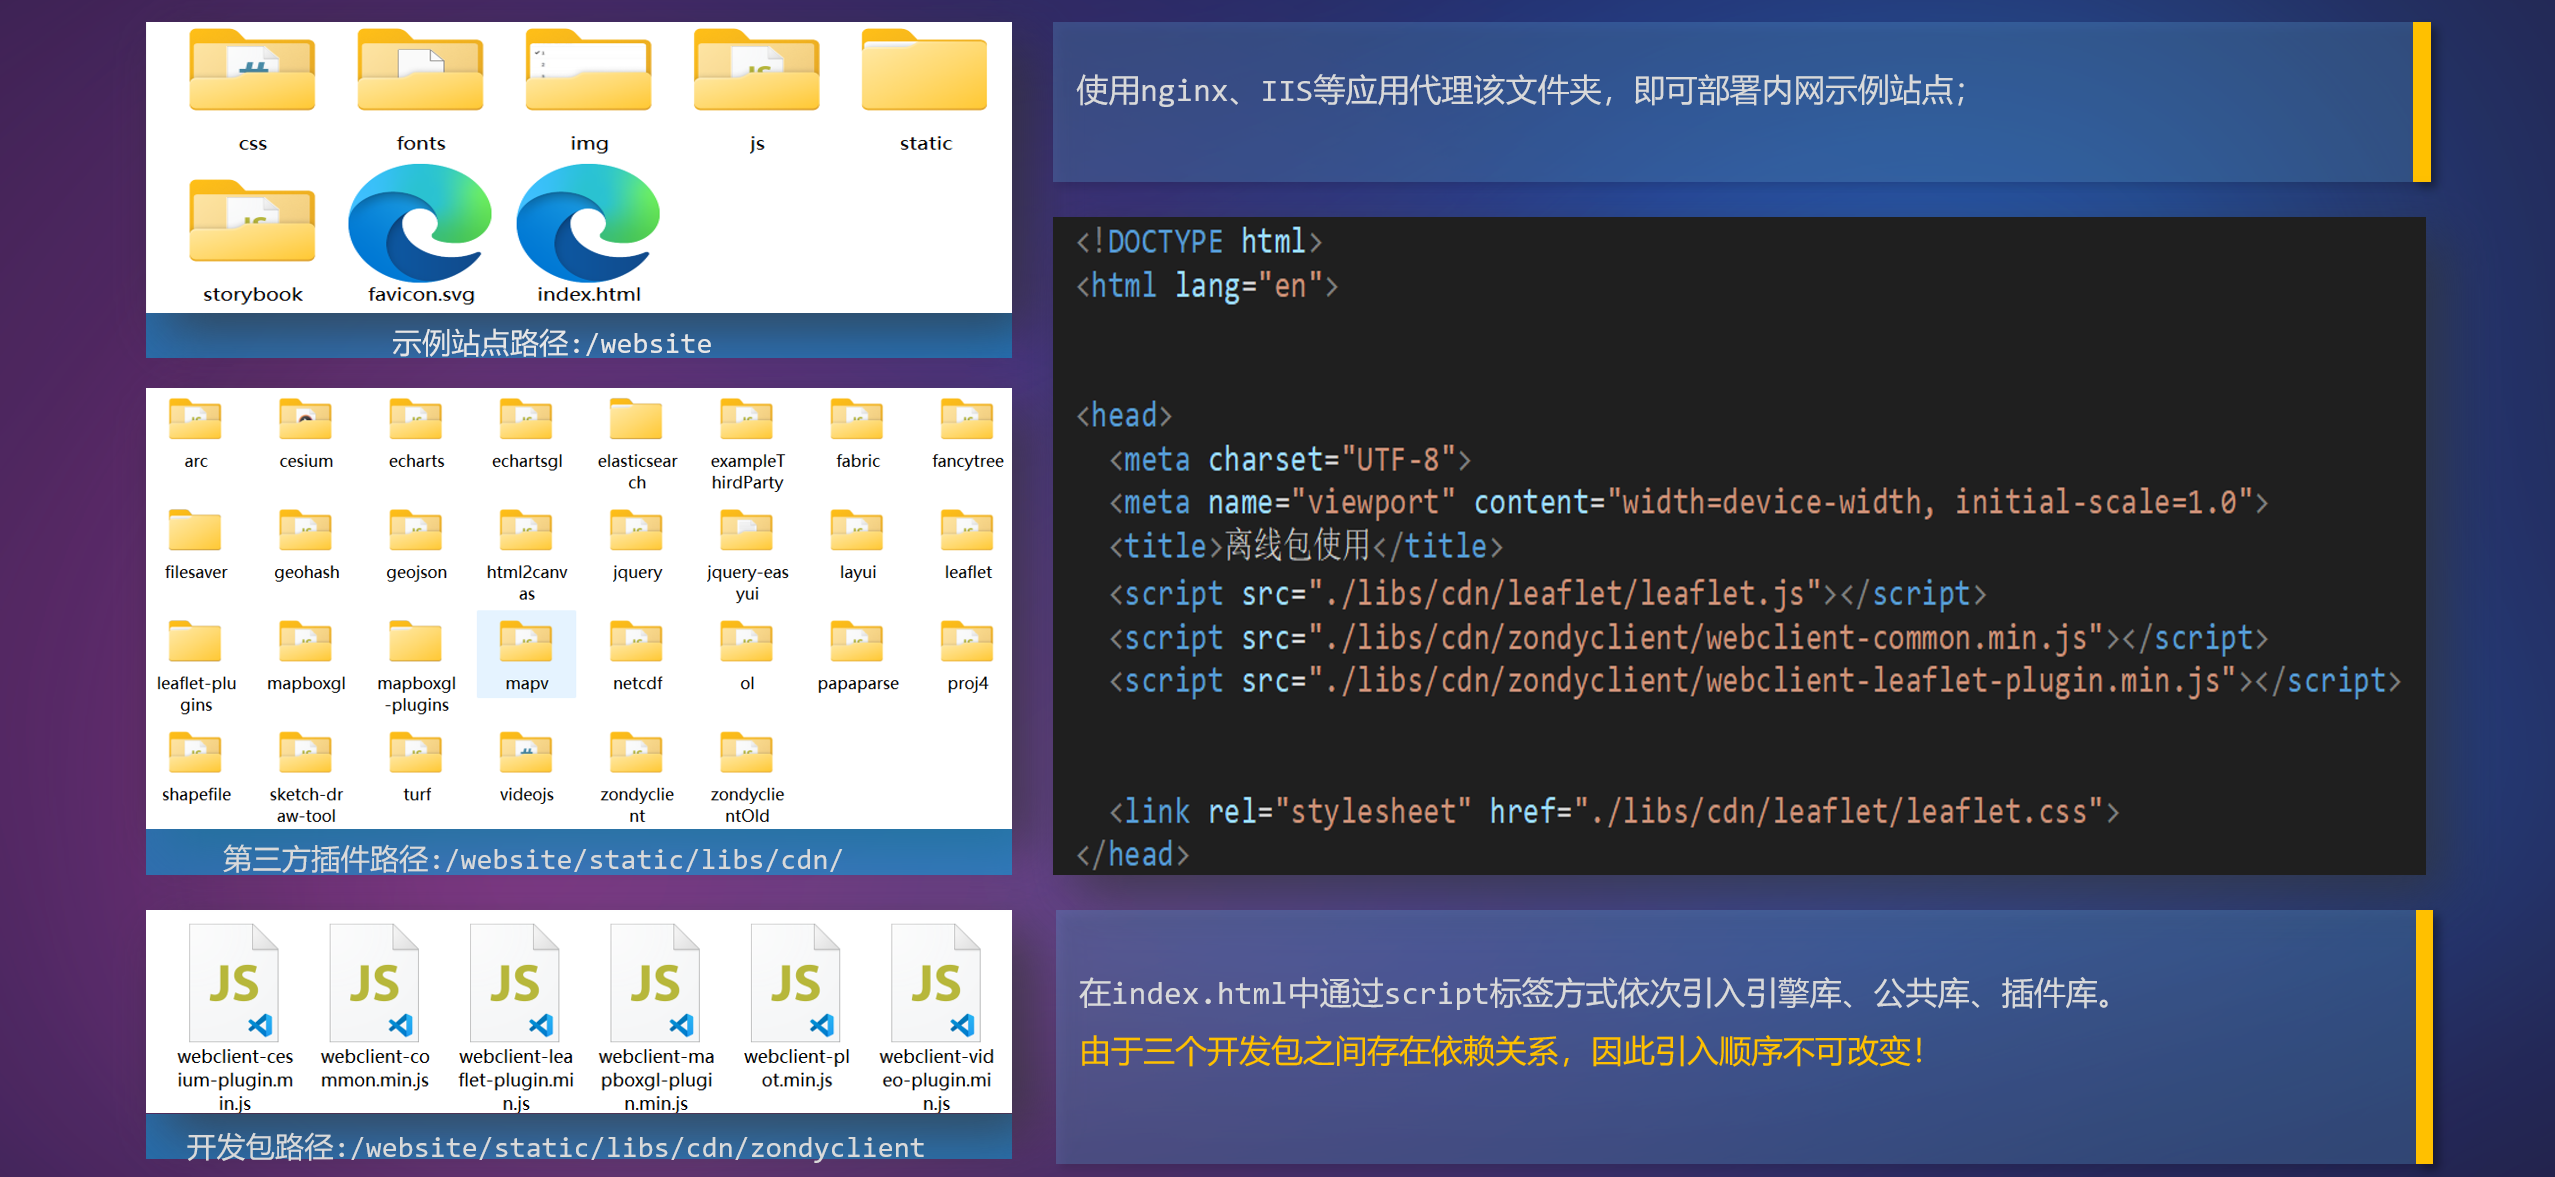This screenshot has height=1177, width=2555.
Task: Select webclient-cesium-plugin.min.js file
Action: click(233, 983)
